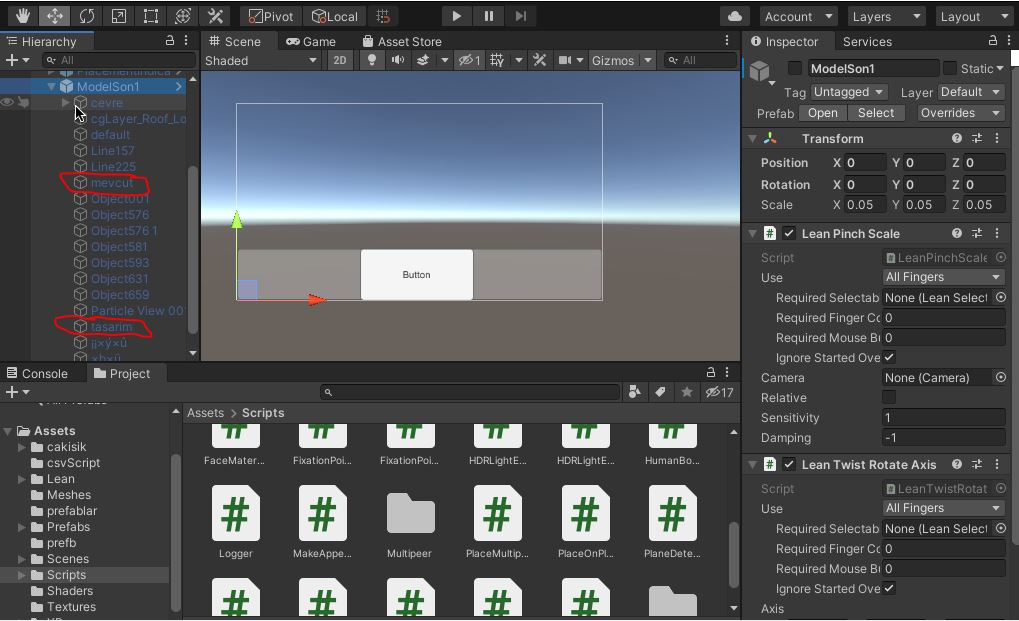
Task: Select the Scale tool in the toolbar
Action: click(118, 15)
